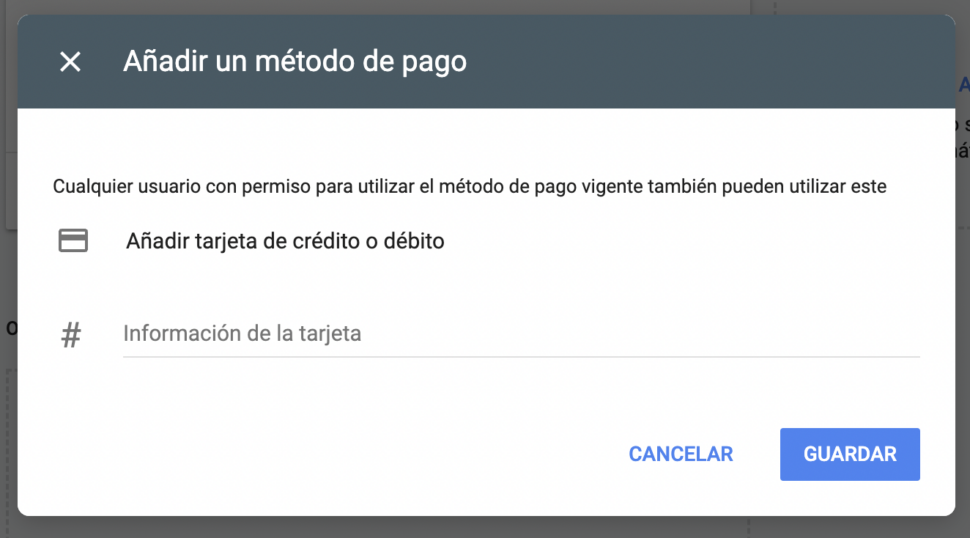Click the permission notice text about payment users

[469, 186]
